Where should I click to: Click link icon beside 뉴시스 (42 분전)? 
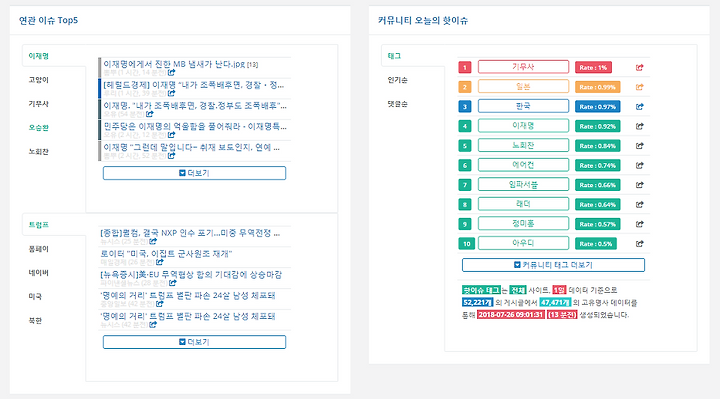coord(153,324)
